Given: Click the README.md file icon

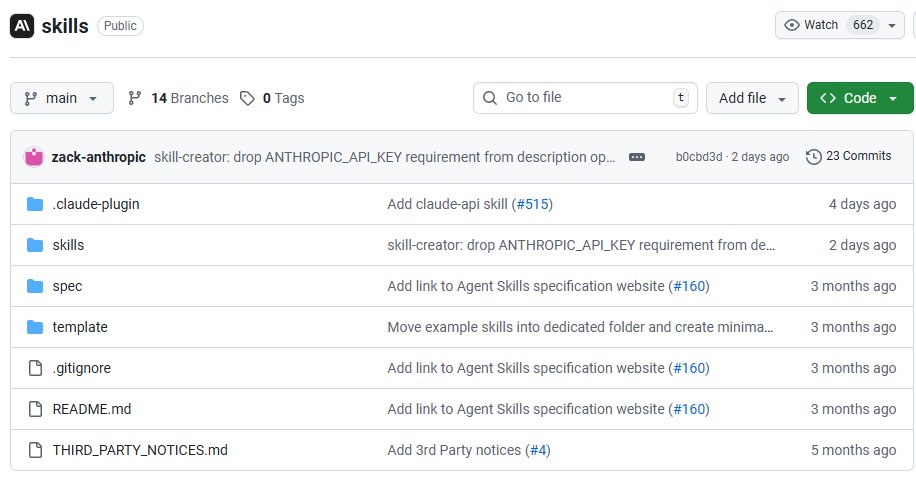Looking at the screenshot, I should click(35, 409).
